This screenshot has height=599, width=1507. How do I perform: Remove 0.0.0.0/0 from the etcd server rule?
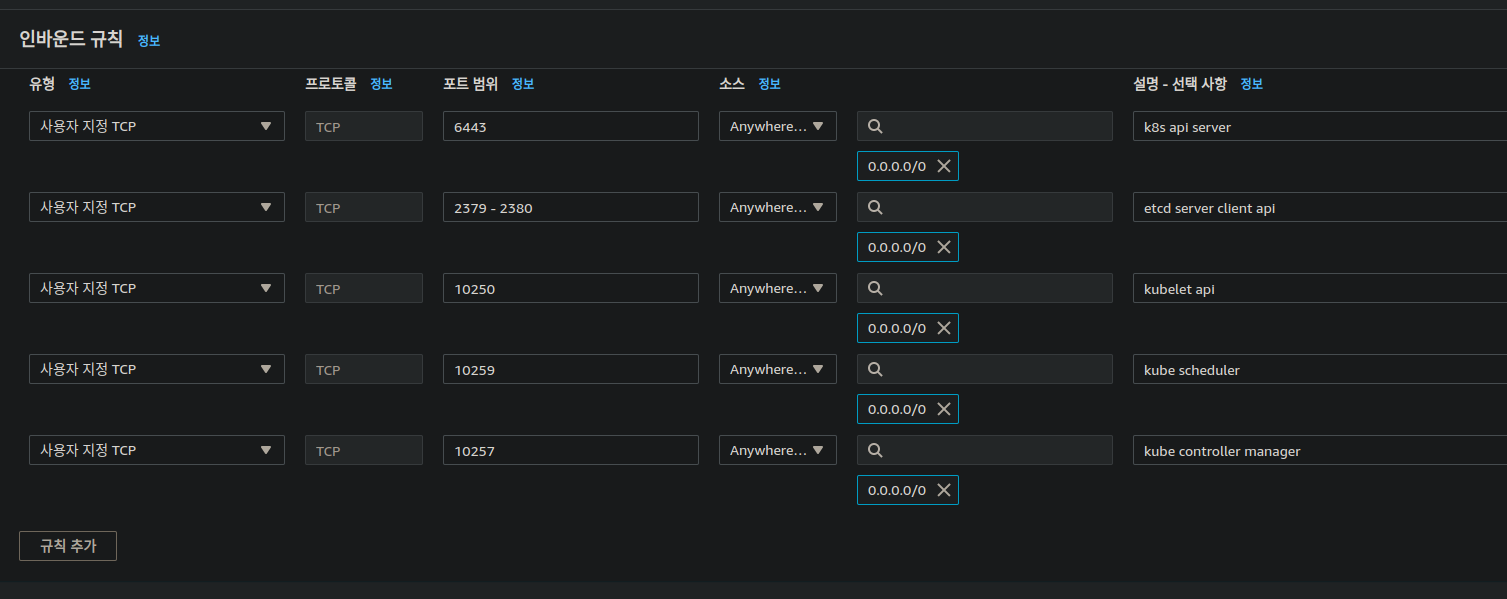[943, 247]
